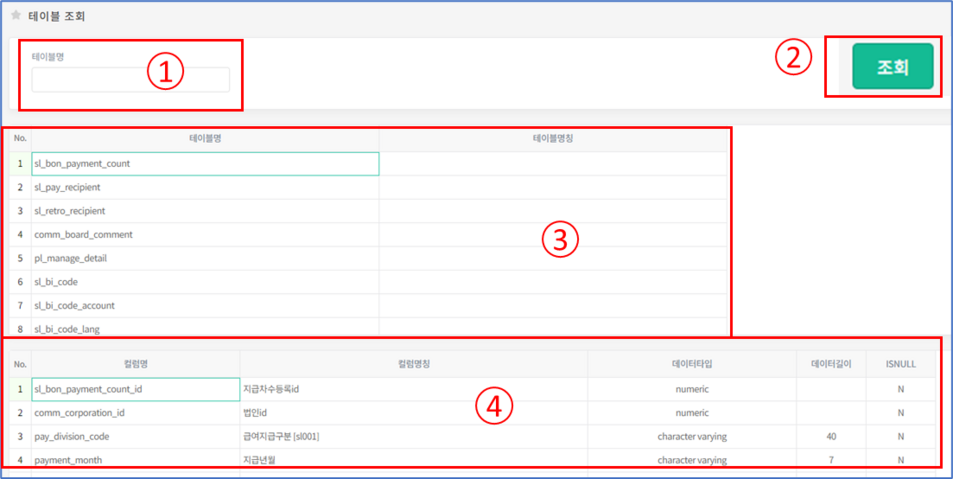The image size is (953, 479).
Task: Click the sl_bi_code_account table row
Action: pyautogui.click(x=75, y=305)
